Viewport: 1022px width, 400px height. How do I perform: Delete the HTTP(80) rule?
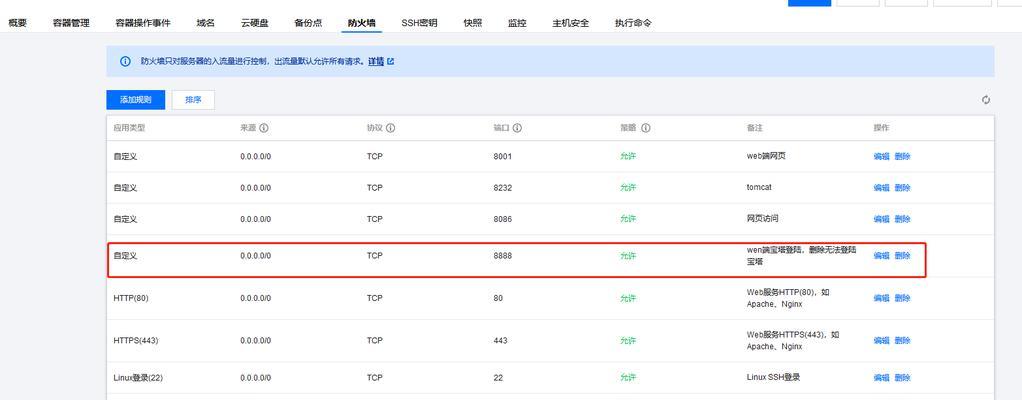click(x=902, y=298)
